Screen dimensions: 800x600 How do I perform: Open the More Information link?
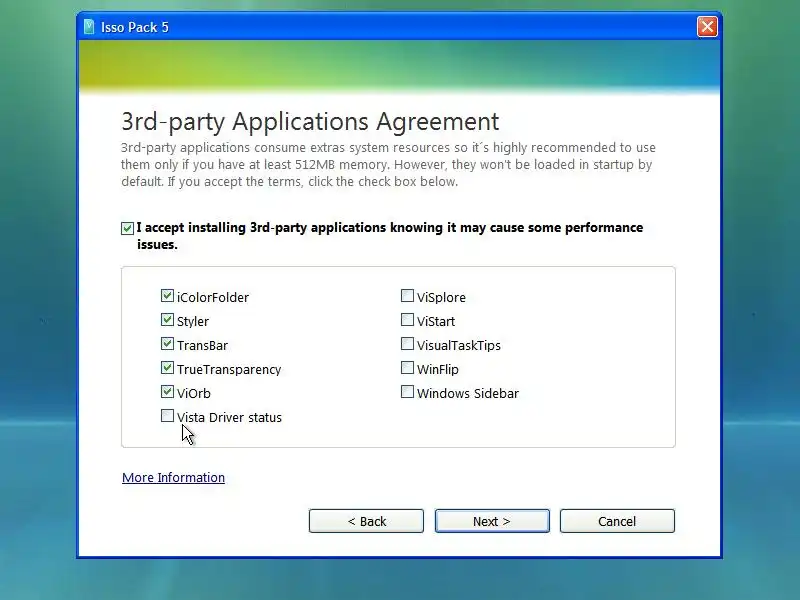pyautogui.click(x=173, y=478)
